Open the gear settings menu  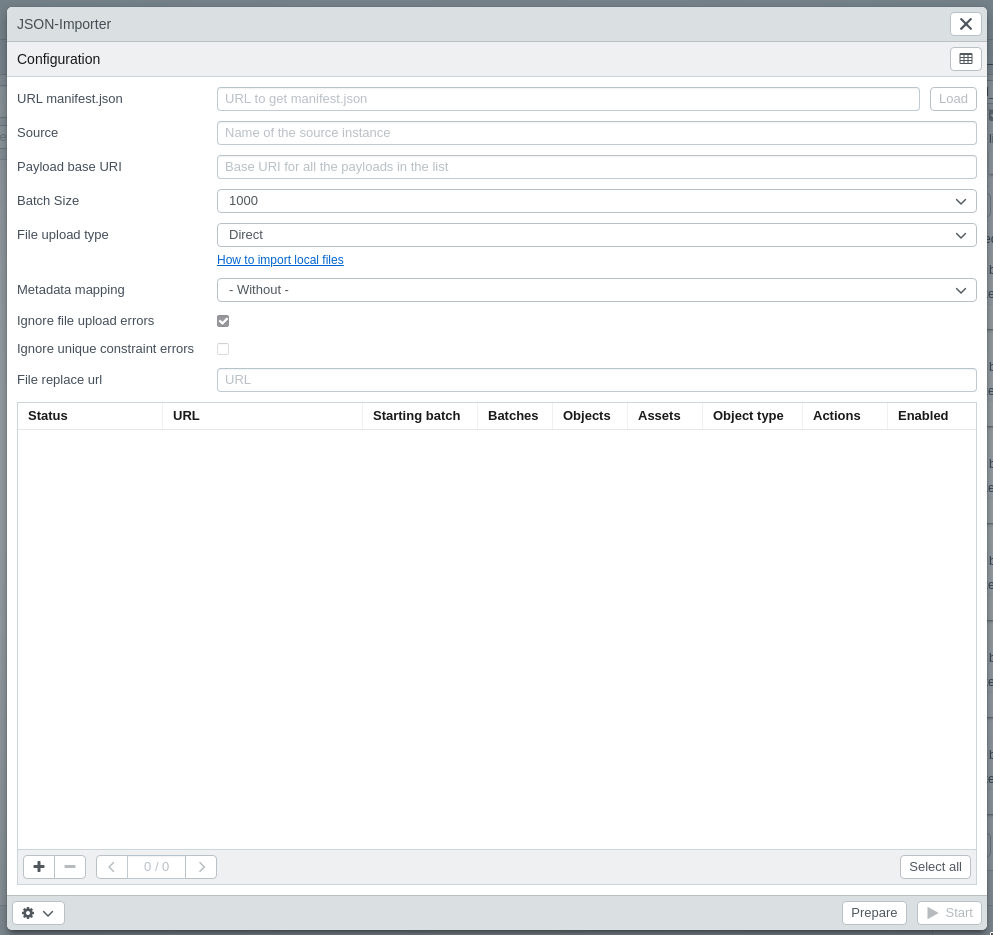(38, 913)
